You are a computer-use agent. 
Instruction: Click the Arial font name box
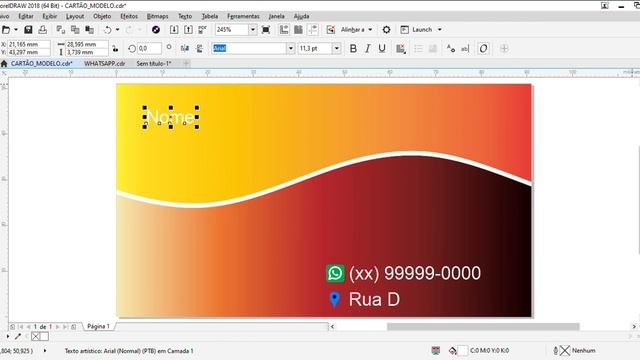click(x=249, y=49)
